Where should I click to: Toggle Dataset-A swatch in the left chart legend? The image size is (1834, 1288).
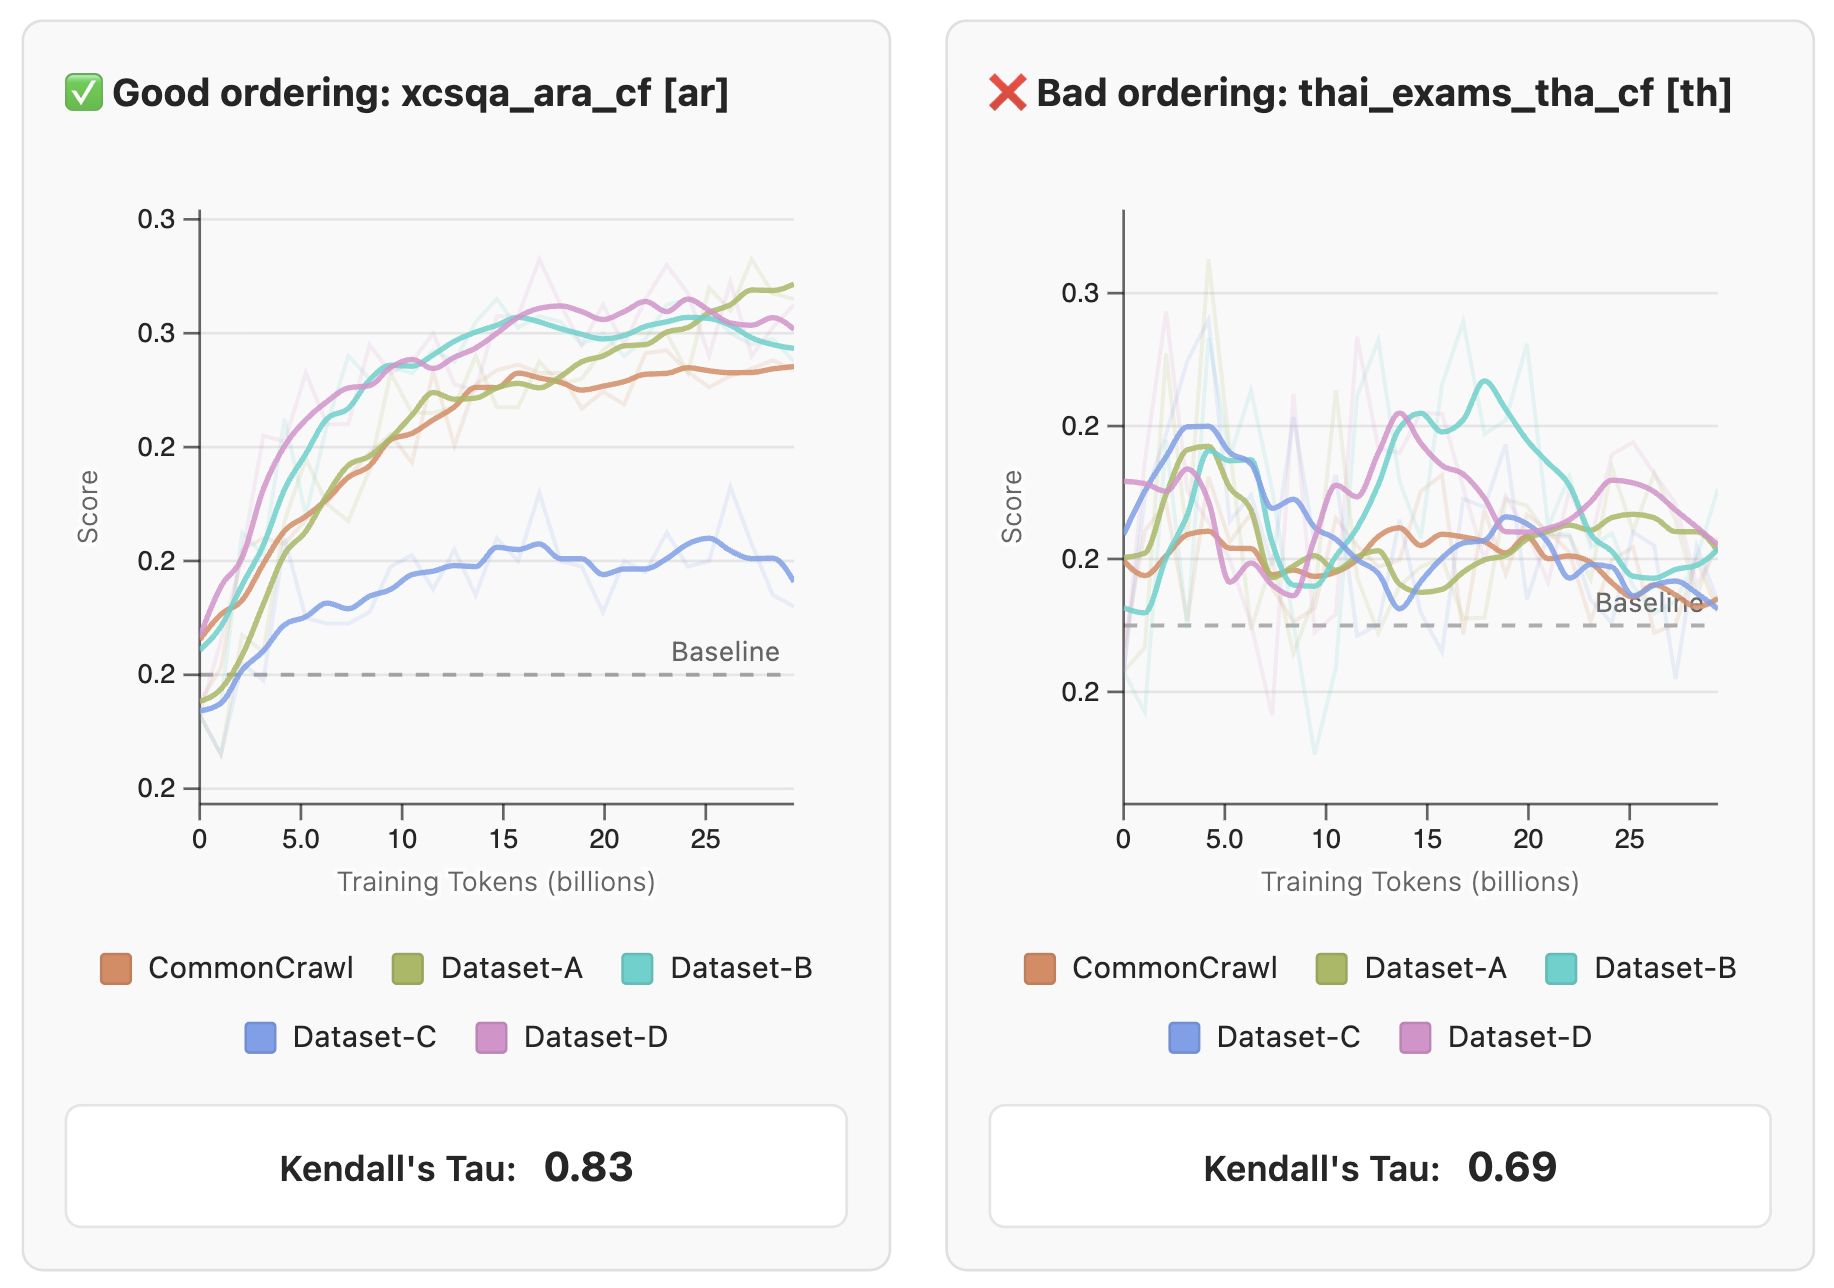pos(408,969)
